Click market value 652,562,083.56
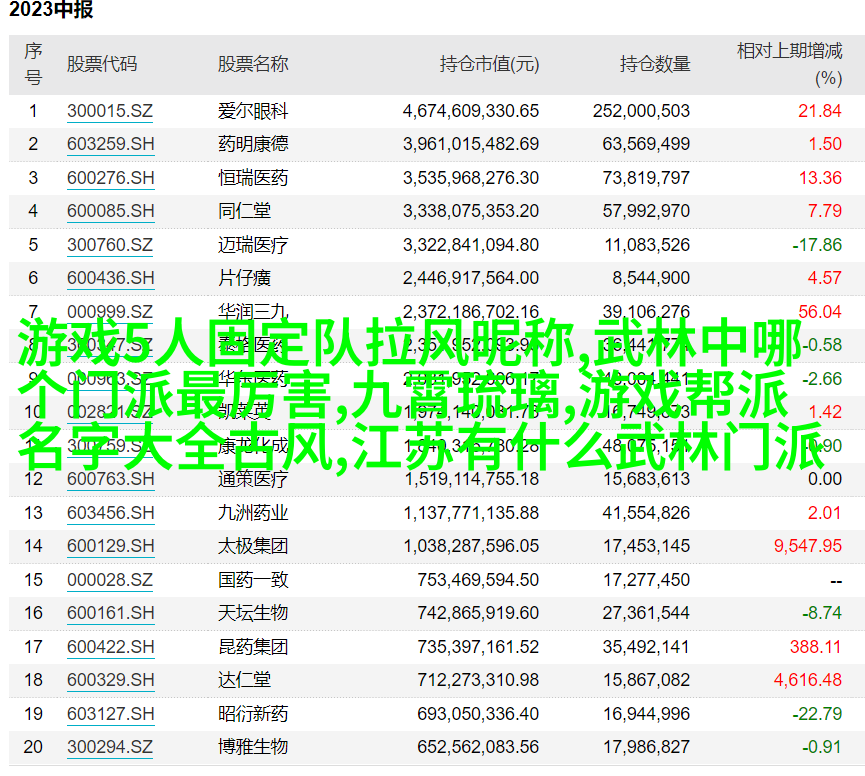Image resolution: width=865 pixels, height=776 pixels. coord(478,747)
